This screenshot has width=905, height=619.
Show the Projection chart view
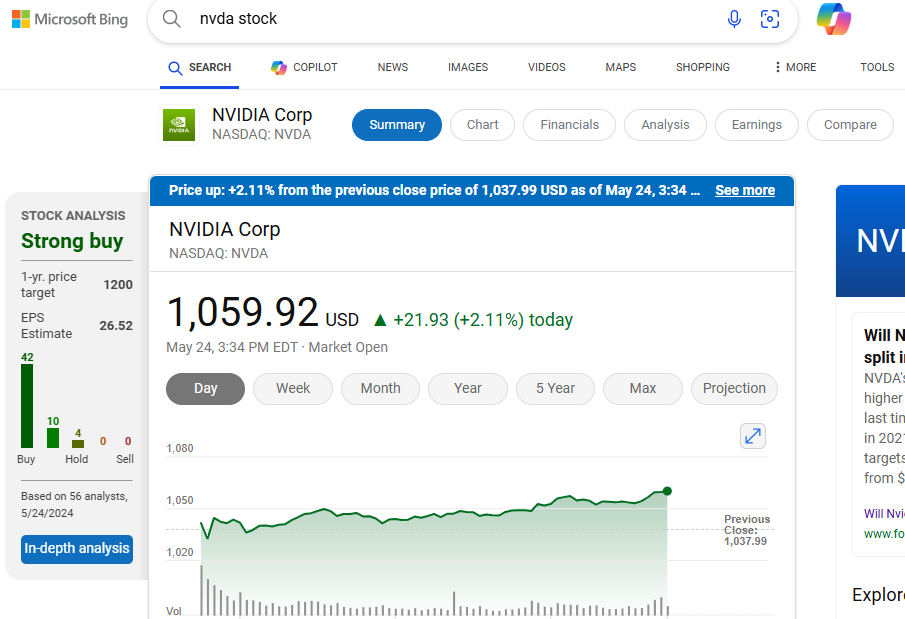click(x=734, y=389)
